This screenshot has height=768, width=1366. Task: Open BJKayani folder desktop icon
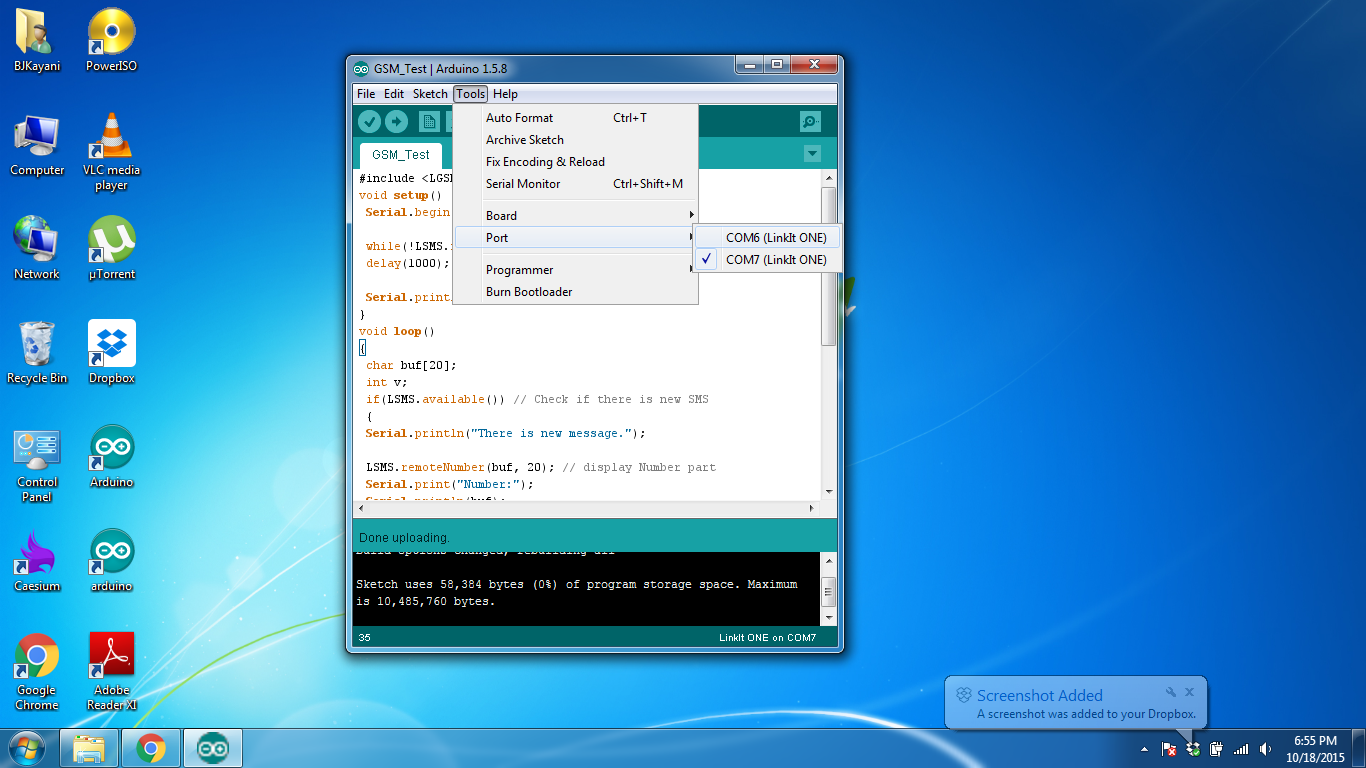click(x=37, y=42)
